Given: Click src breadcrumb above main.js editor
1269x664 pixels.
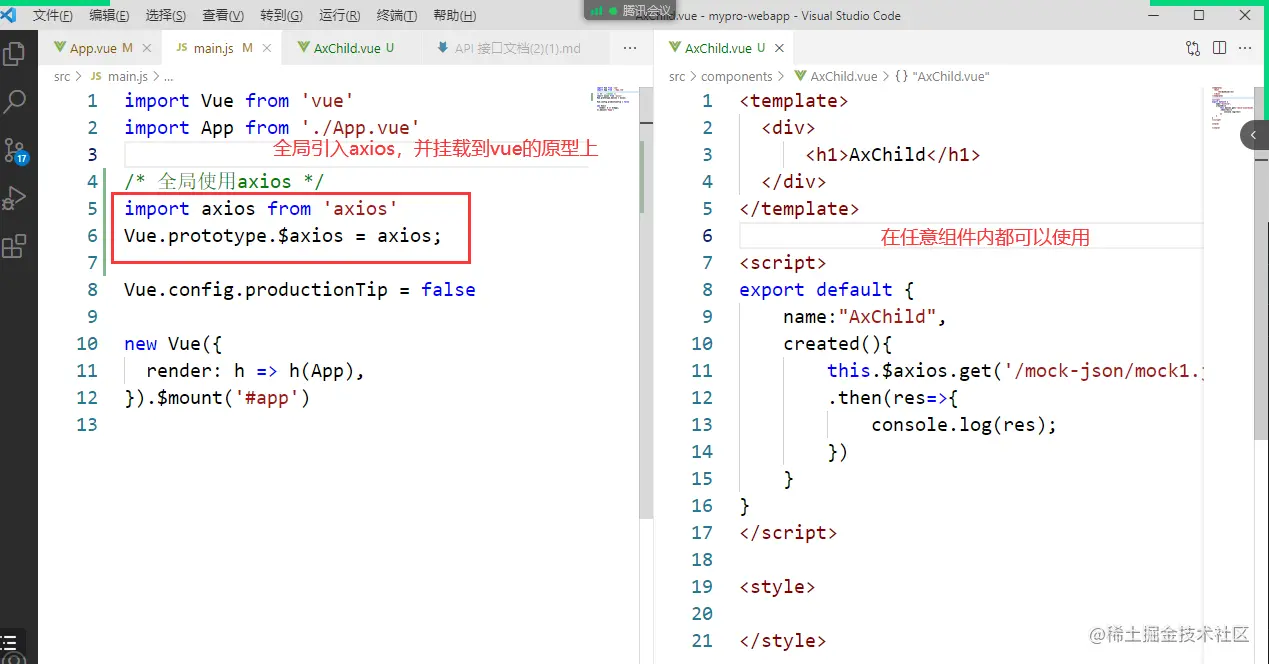Looking at the screenshot, I should tap(62, 76).
